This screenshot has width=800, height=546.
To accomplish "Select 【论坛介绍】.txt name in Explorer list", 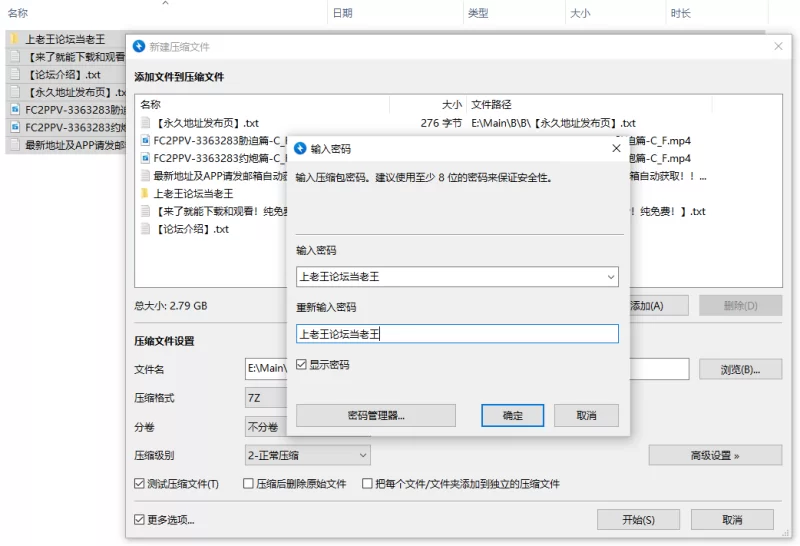I will point(63,75).
